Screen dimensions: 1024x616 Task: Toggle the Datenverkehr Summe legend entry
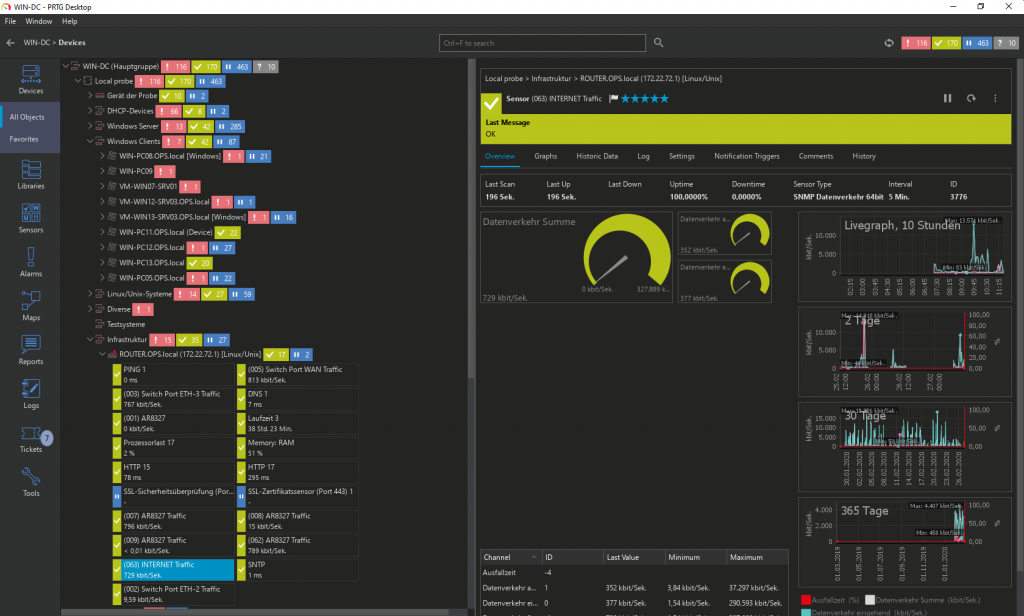(868, 599)
